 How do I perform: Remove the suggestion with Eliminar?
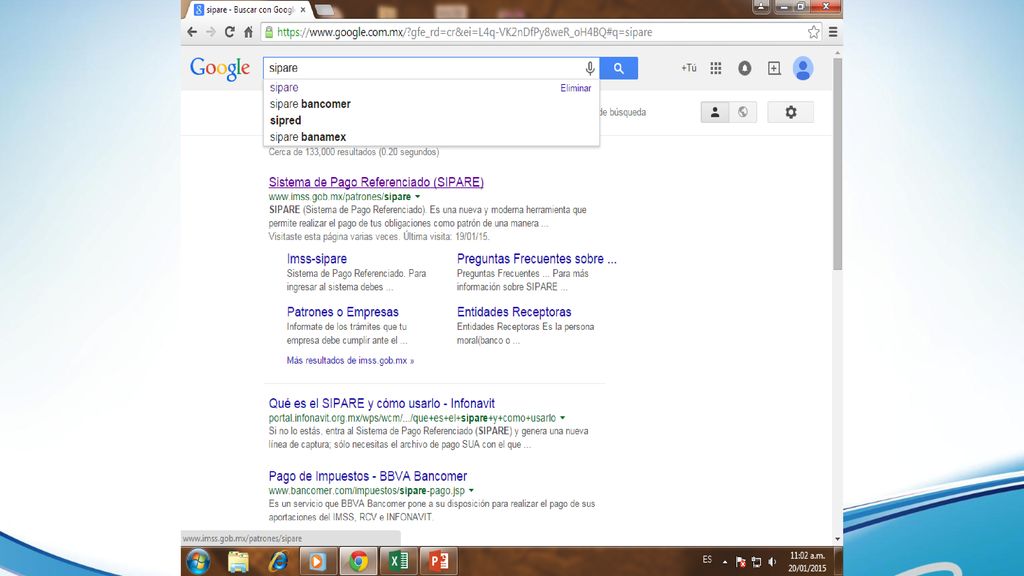pyautogui.click(x=575, y=88)
